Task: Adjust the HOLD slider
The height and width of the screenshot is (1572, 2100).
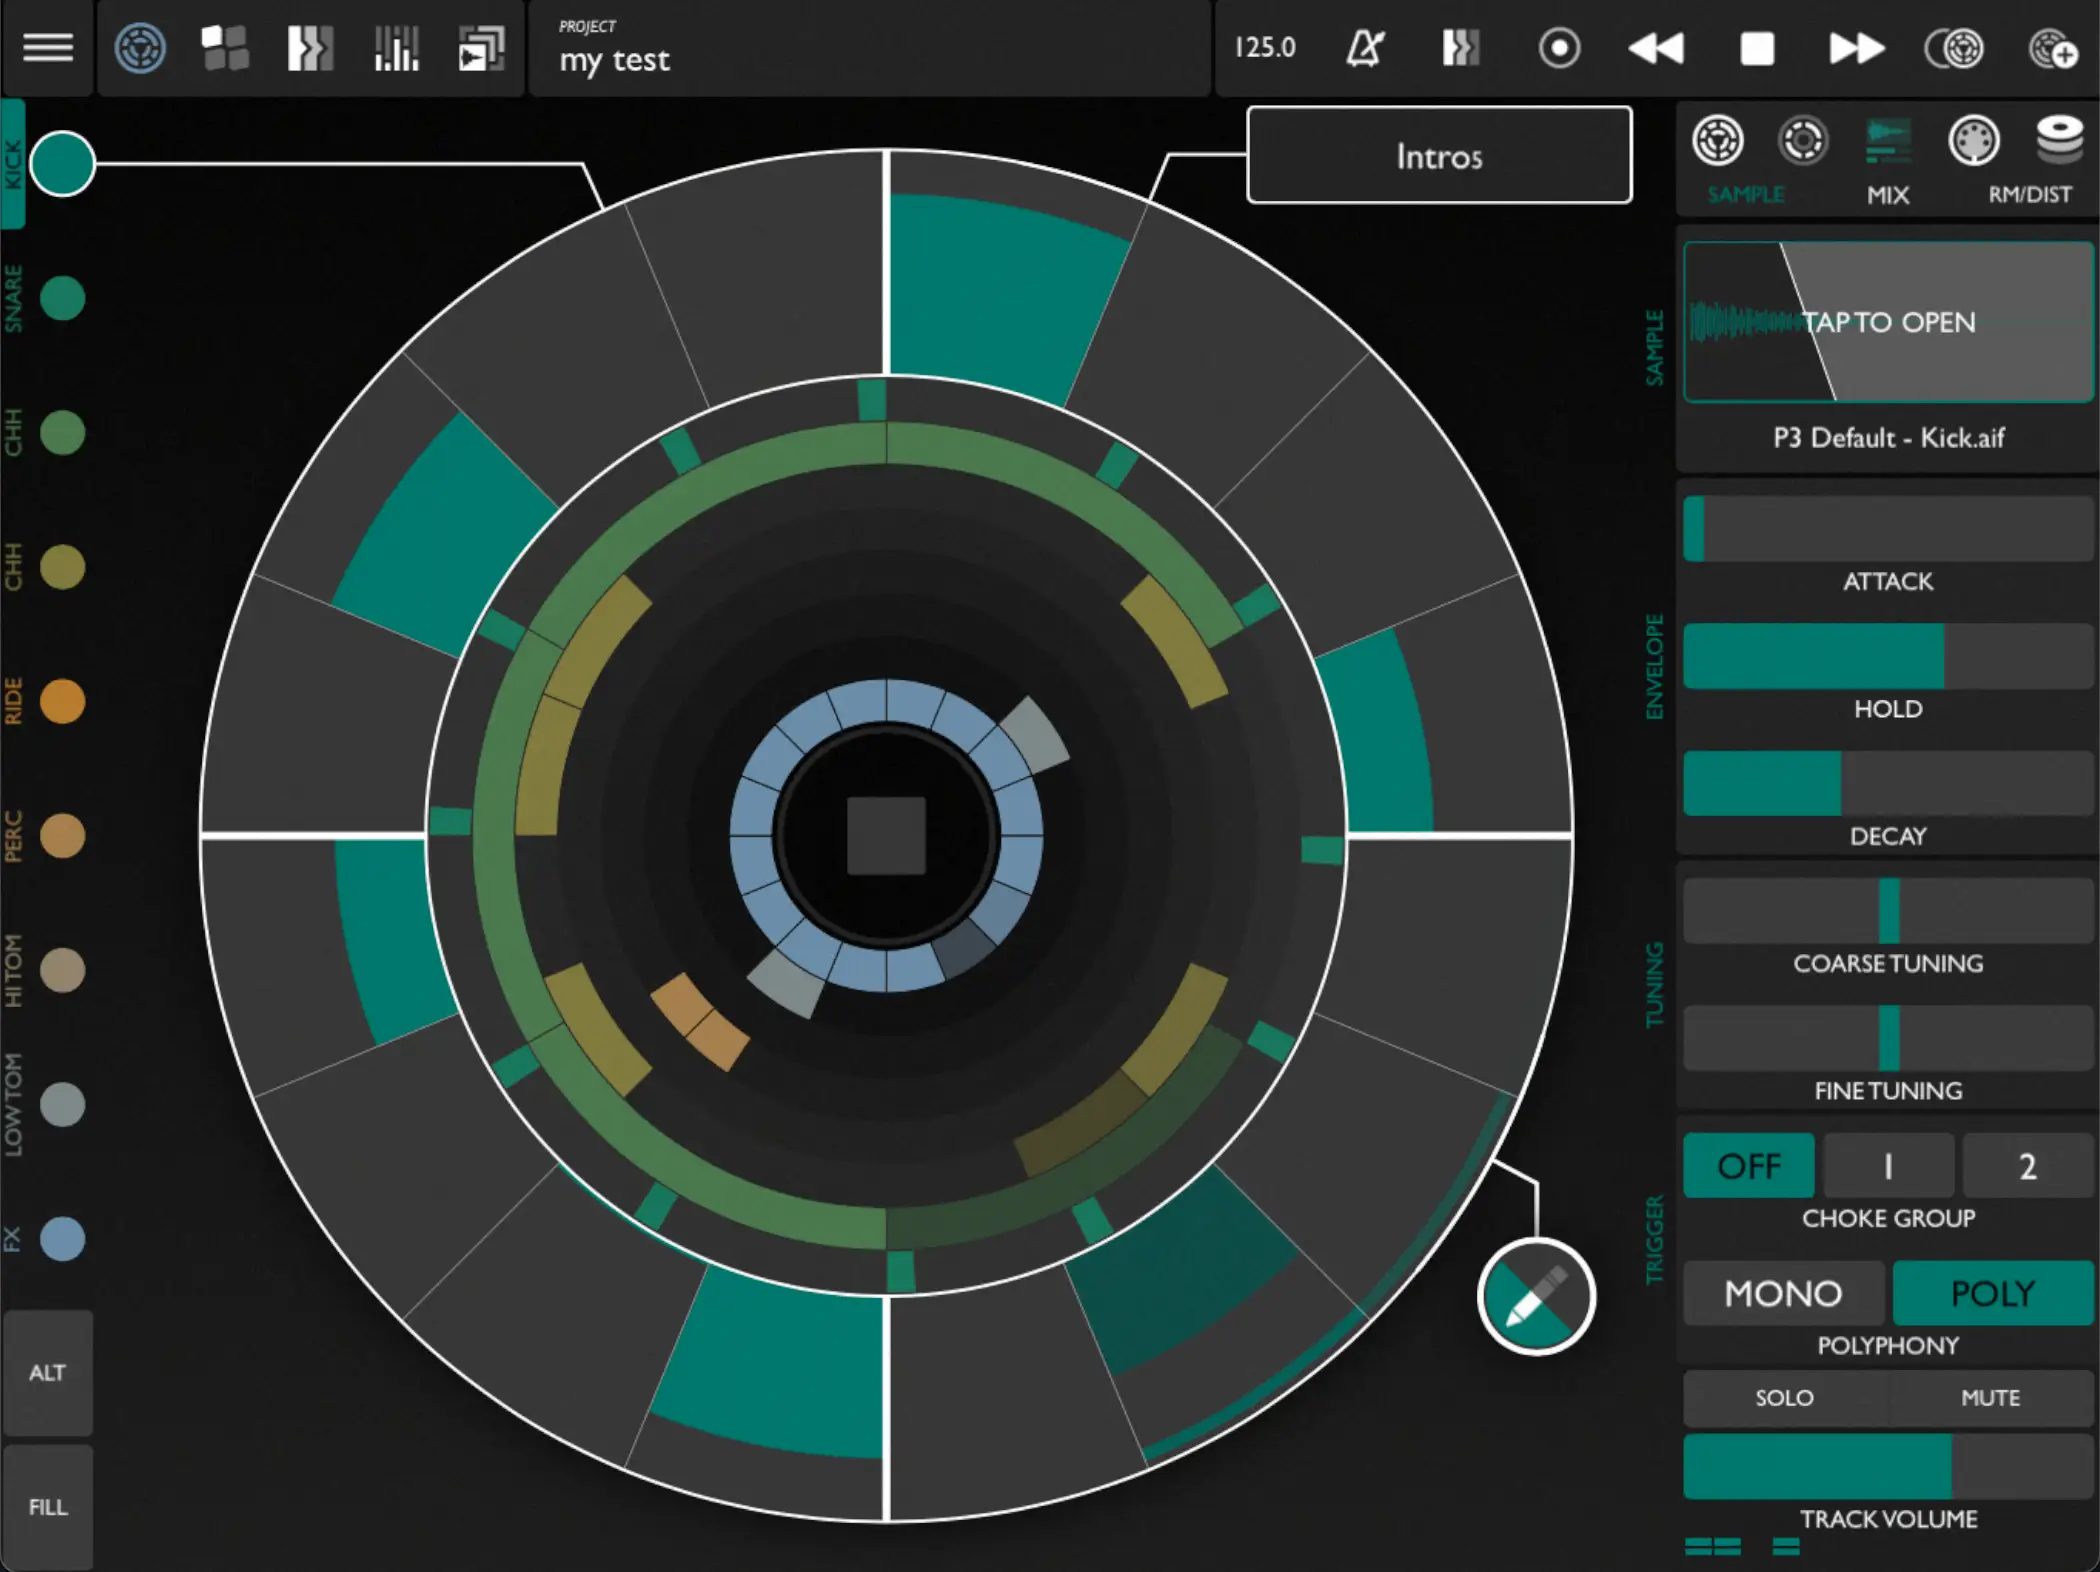Action: coord(1888,656)
